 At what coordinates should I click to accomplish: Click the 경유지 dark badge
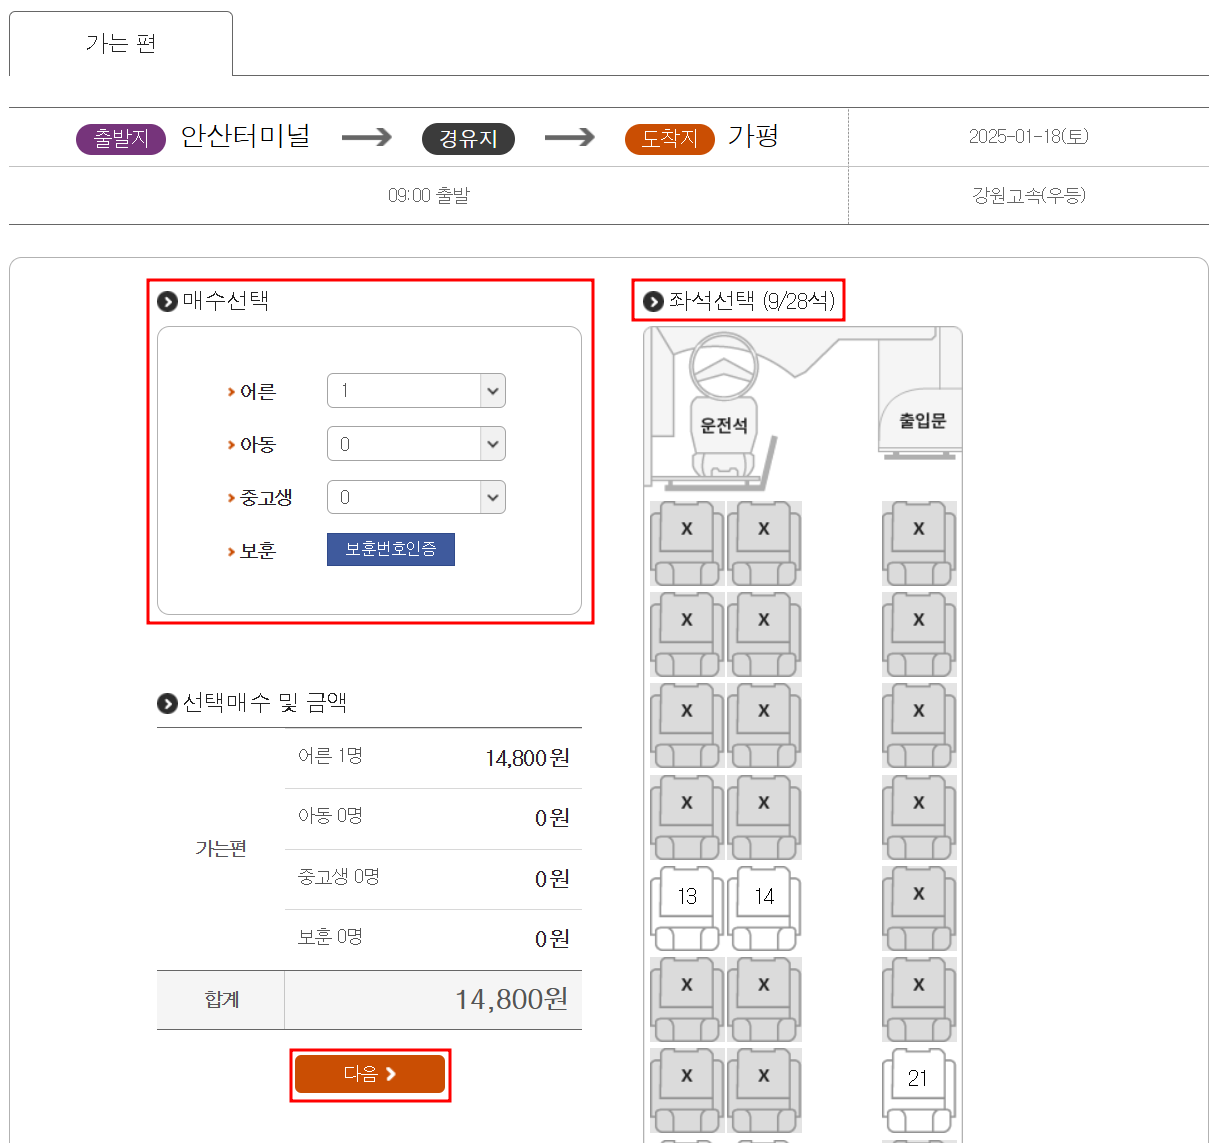coord(468,139)
